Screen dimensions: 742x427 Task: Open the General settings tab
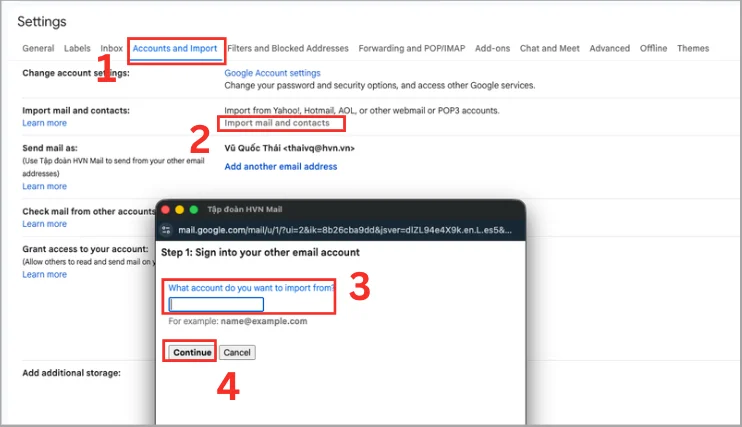click(38, 48)
